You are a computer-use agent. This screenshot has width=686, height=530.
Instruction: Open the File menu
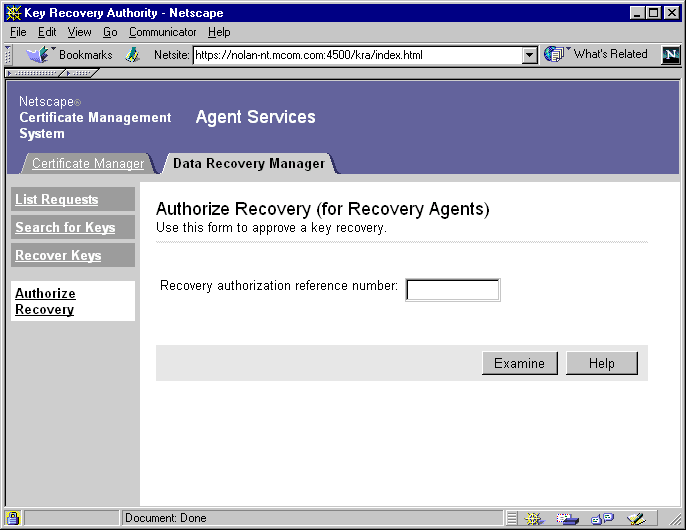click(x=18, y=32)
